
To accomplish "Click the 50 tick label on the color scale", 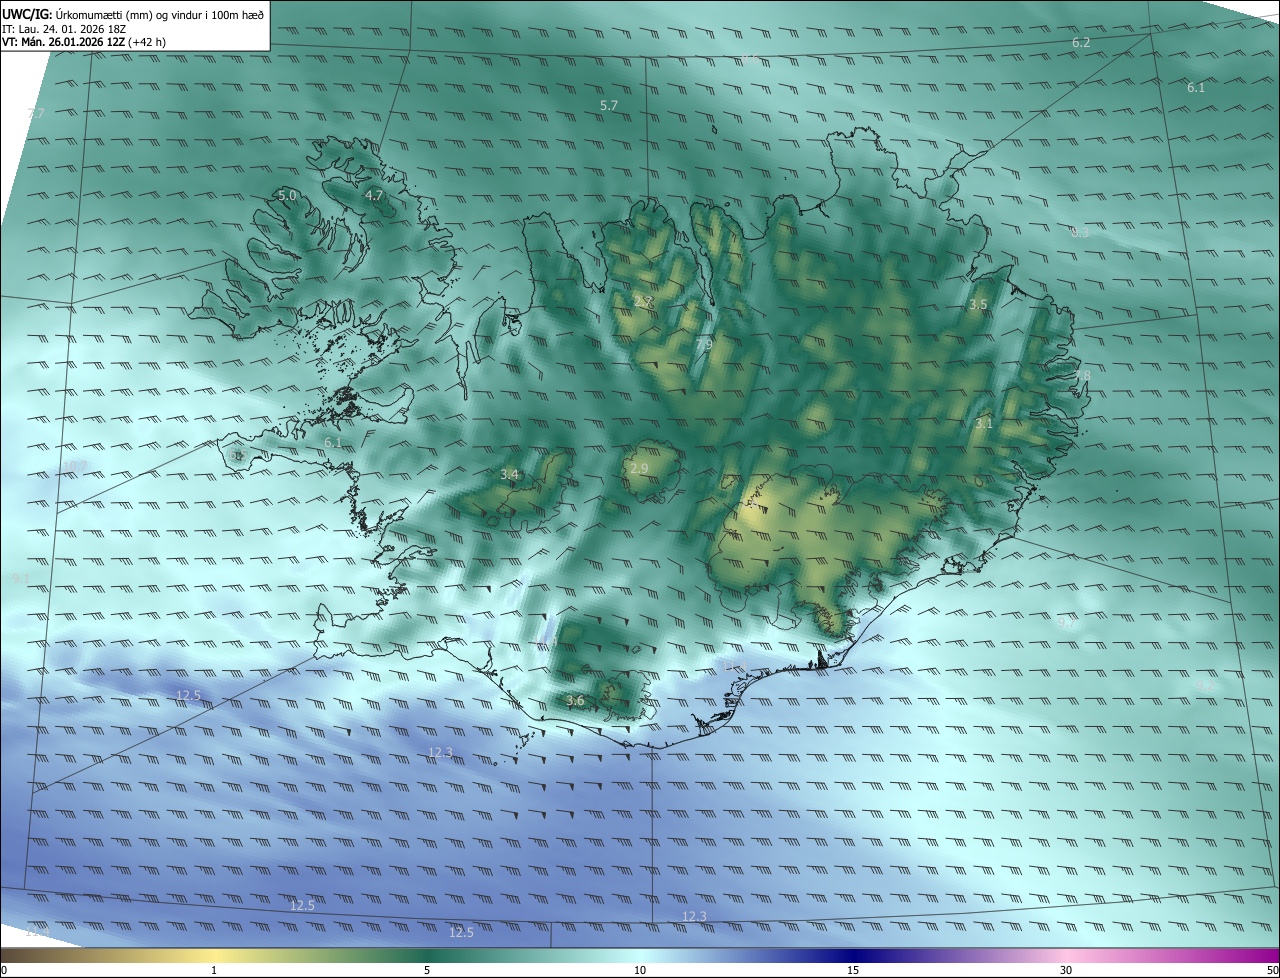I will 1272,970.
